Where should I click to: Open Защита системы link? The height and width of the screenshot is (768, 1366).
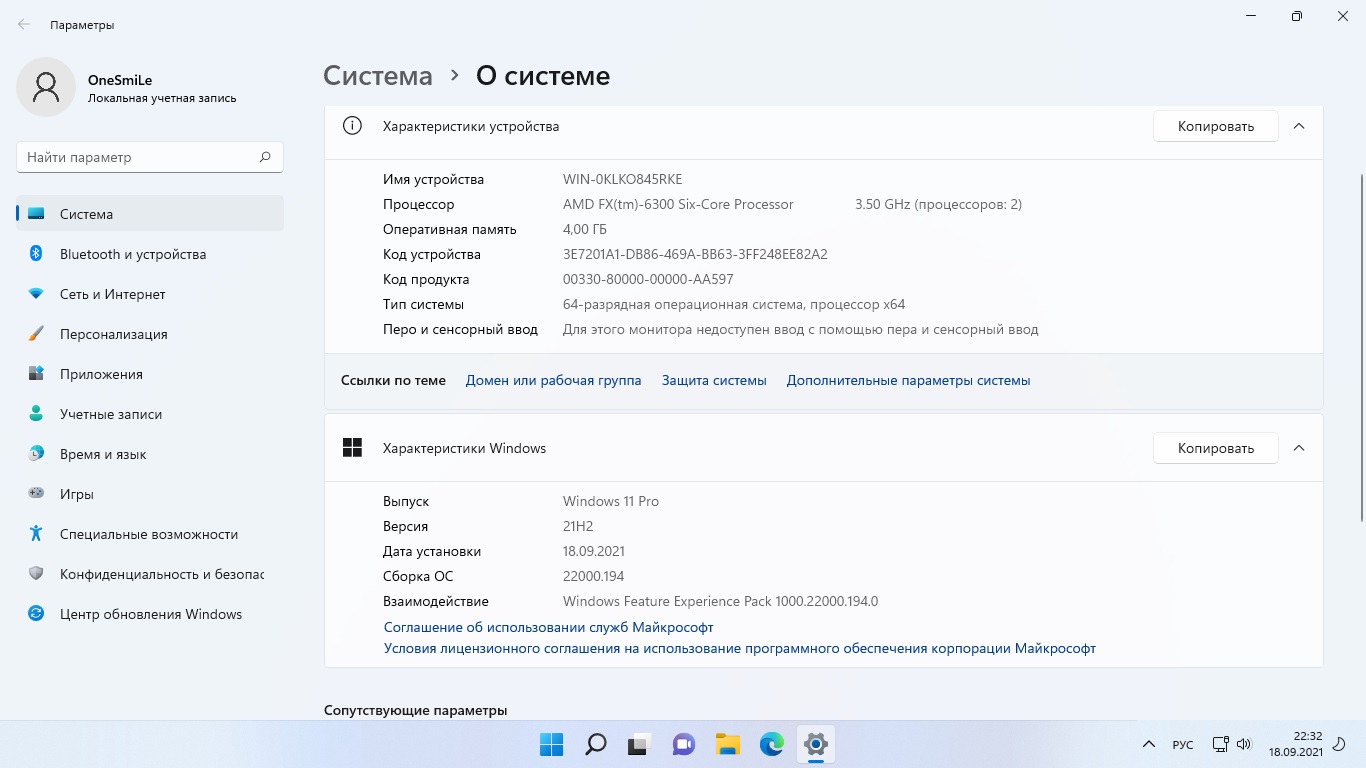click(x=714, y=380)
